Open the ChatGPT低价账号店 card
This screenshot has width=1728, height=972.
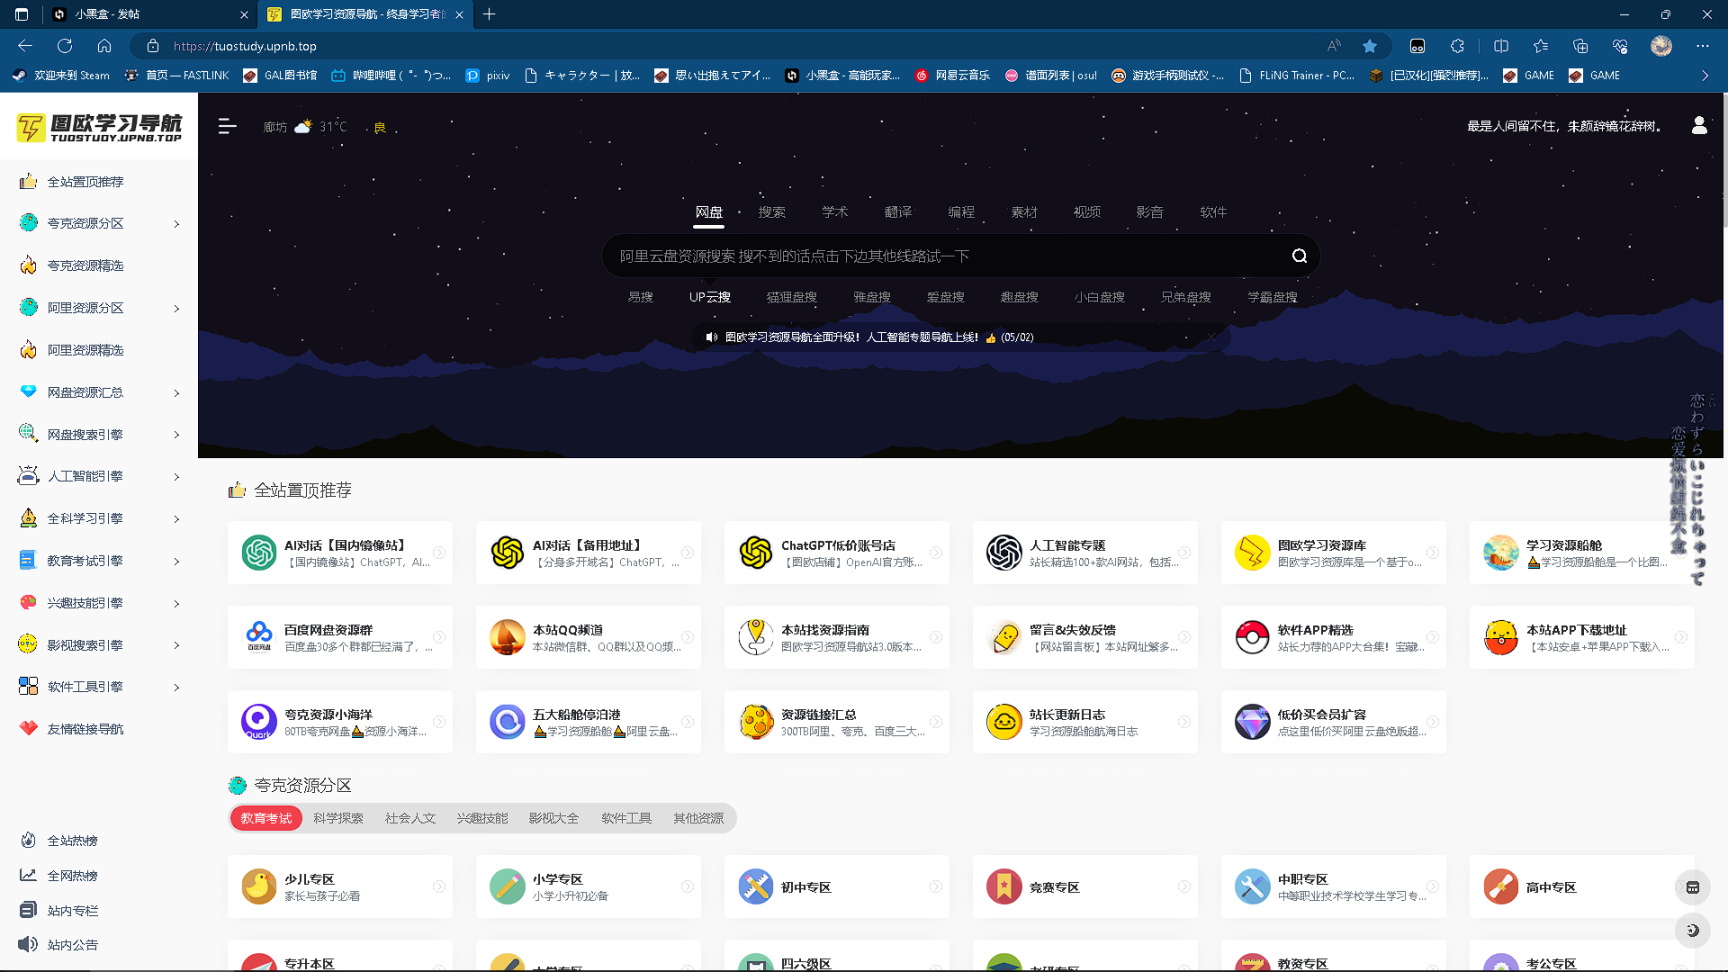click(x=837, y=552)
